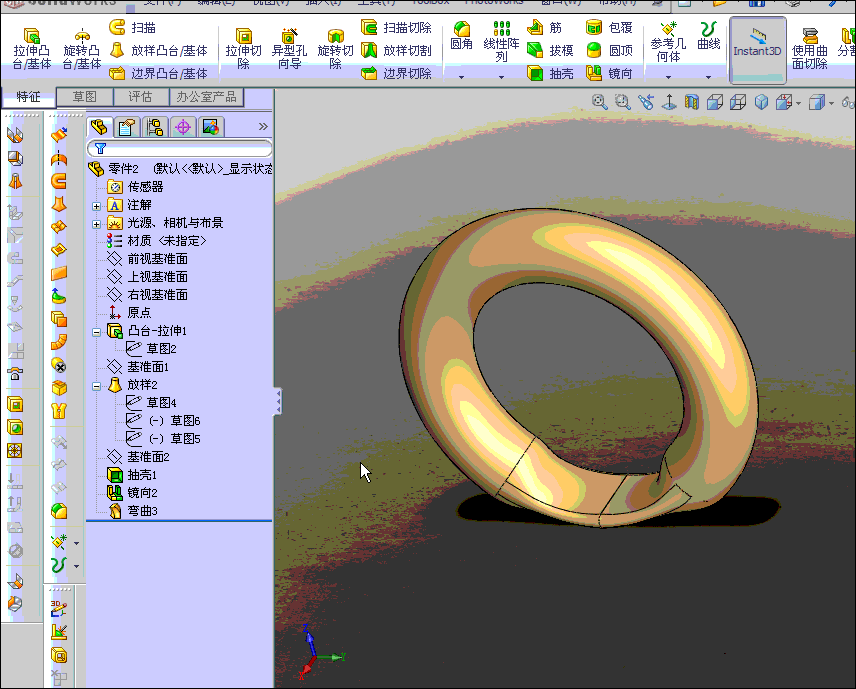Open the 圆角 fillet dropdown arrow

461,77
